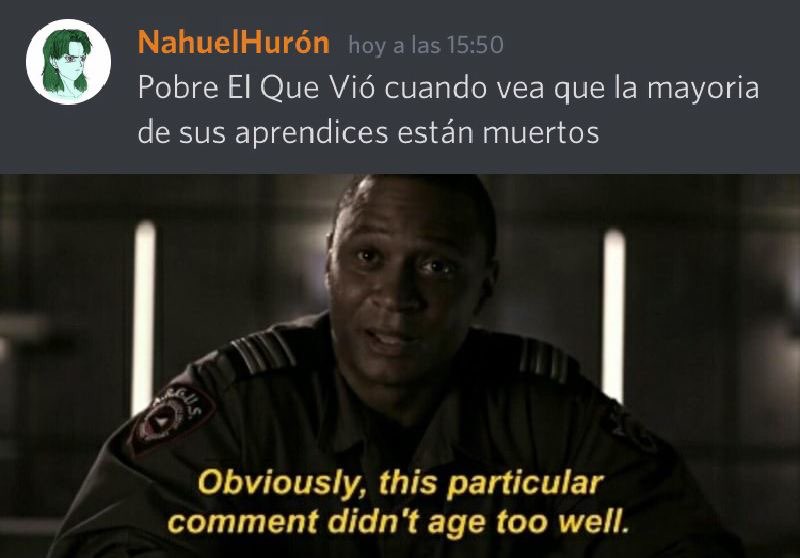Click the word "aprendices" in the message
Screen dimensions: 800x558
point(312,133)
